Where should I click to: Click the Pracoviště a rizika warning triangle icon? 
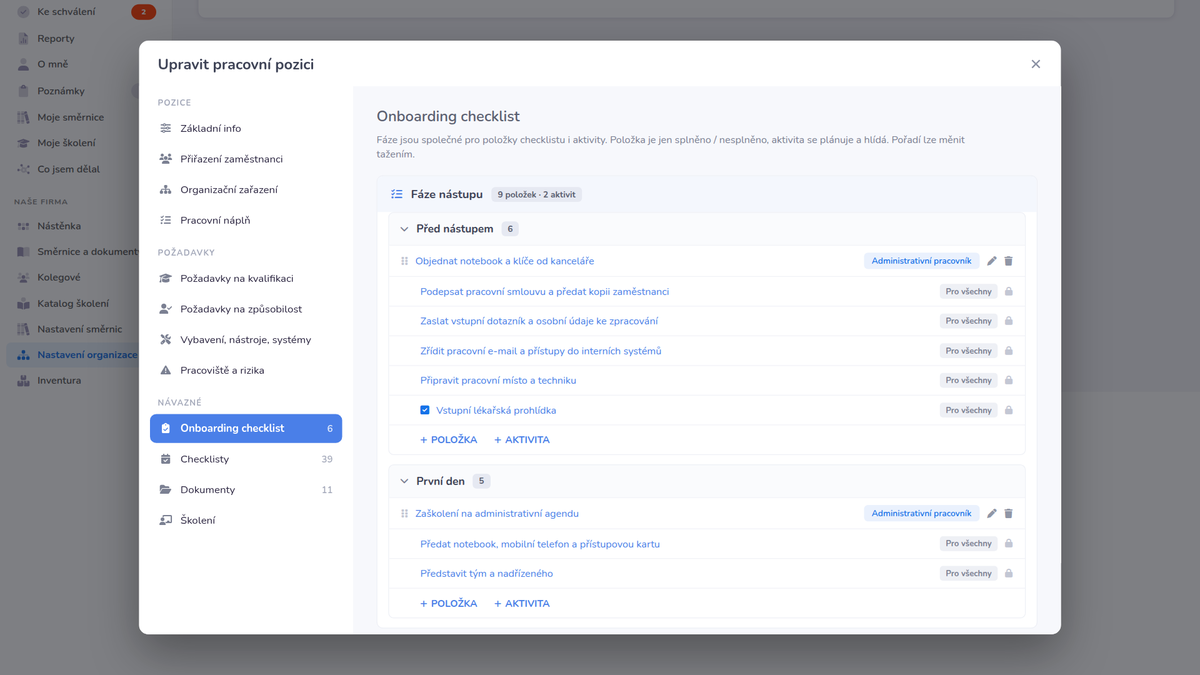[x=166, y=370]
